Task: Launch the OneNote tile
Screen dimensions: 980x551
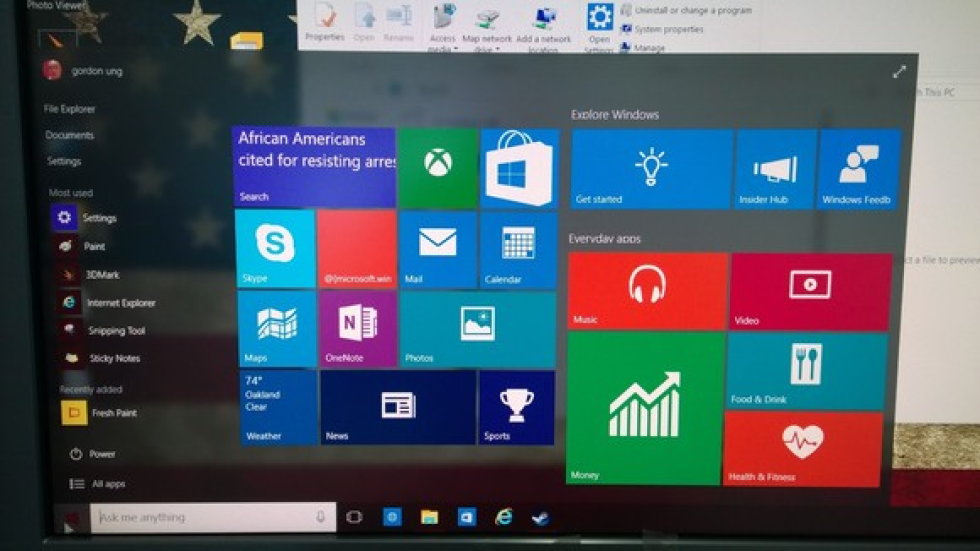Action: pos(358,329)
